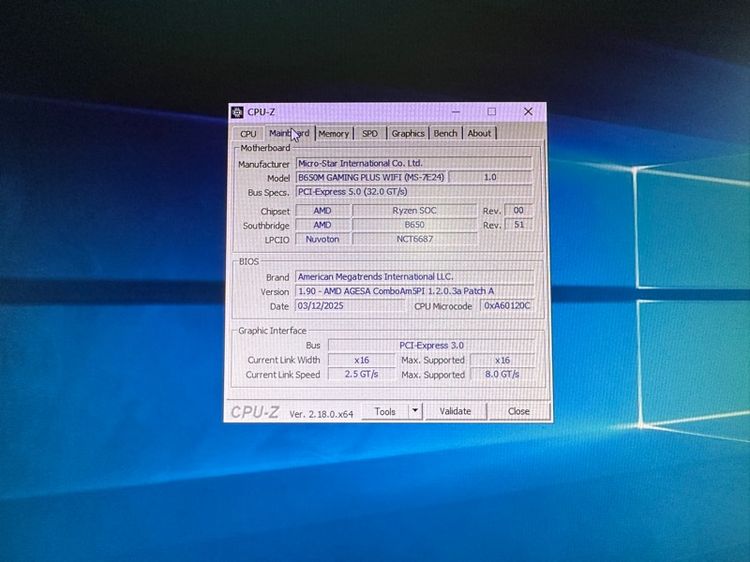This screenshot has height=562, width=750.
Task: Click the Bus Specs PCI-Express 5.0 field
Action: 414,192
